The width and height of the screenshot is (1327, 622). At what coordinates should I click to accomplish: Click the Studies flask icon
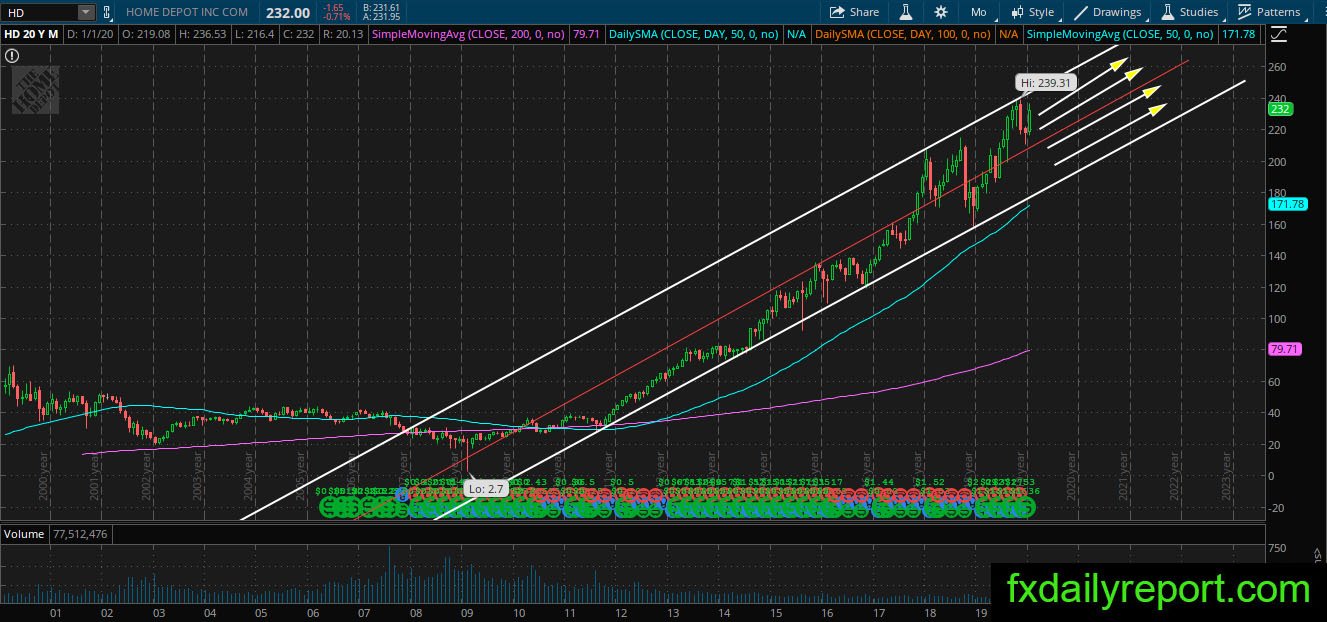pos(1167,12)
